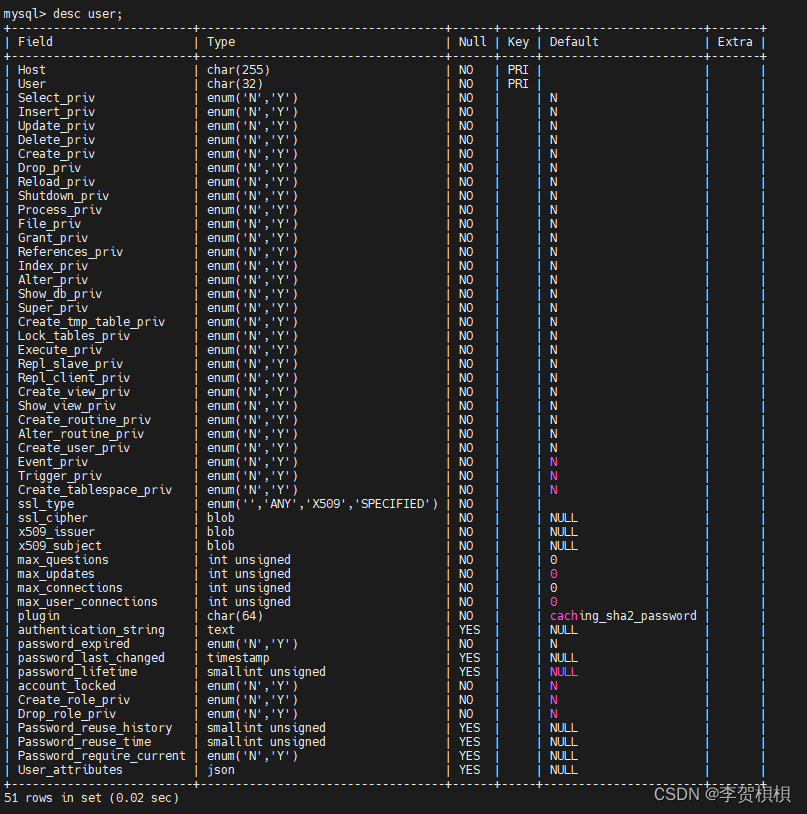807x814 pixels.
Task: Select the max_user_connections field name
Action: click(88, 603)
